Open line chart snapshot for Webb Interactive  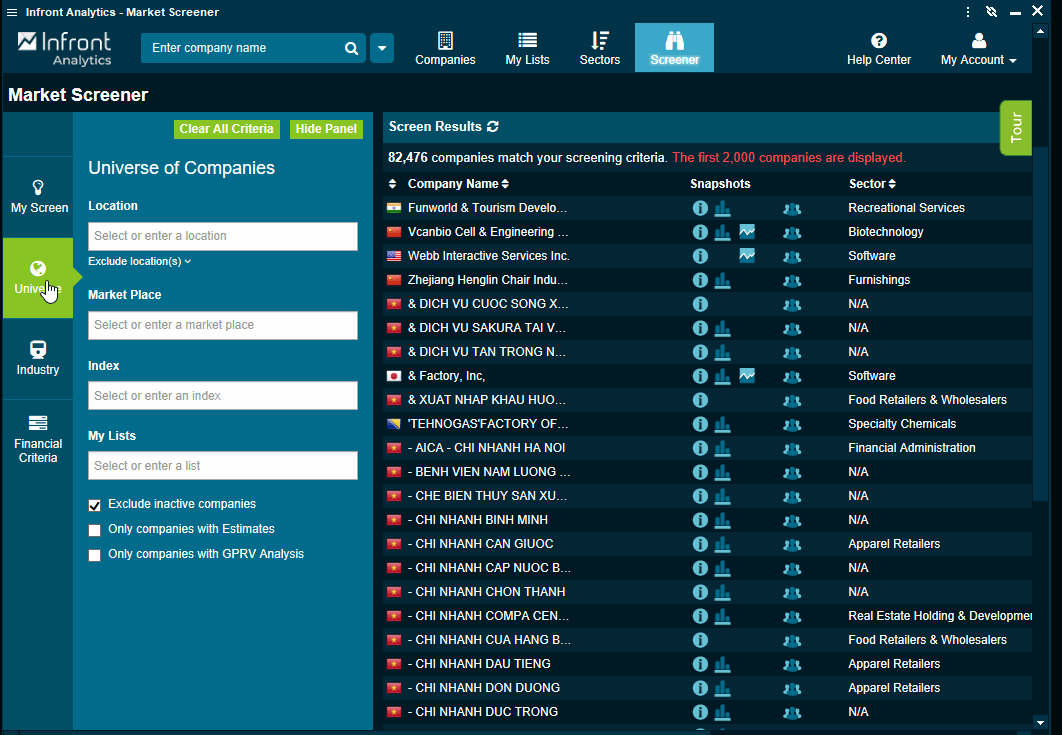(747, 256)
